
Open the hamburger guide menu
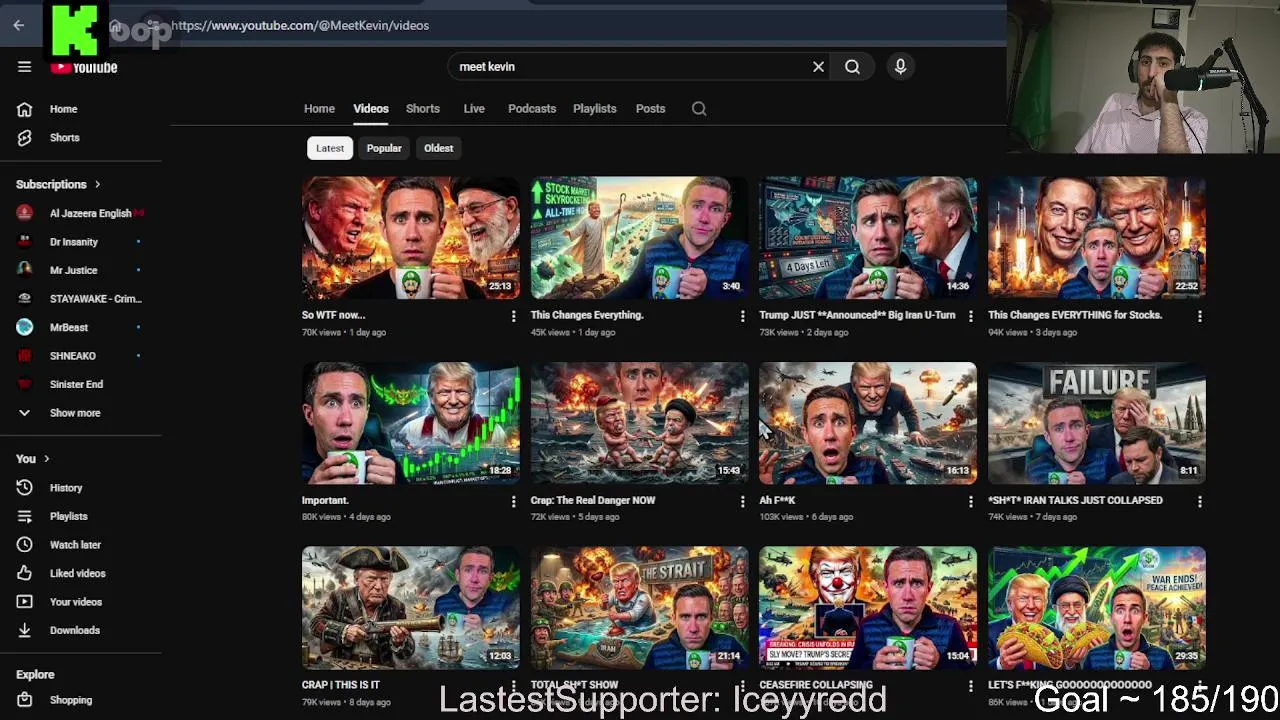click(x=24, y=67)
